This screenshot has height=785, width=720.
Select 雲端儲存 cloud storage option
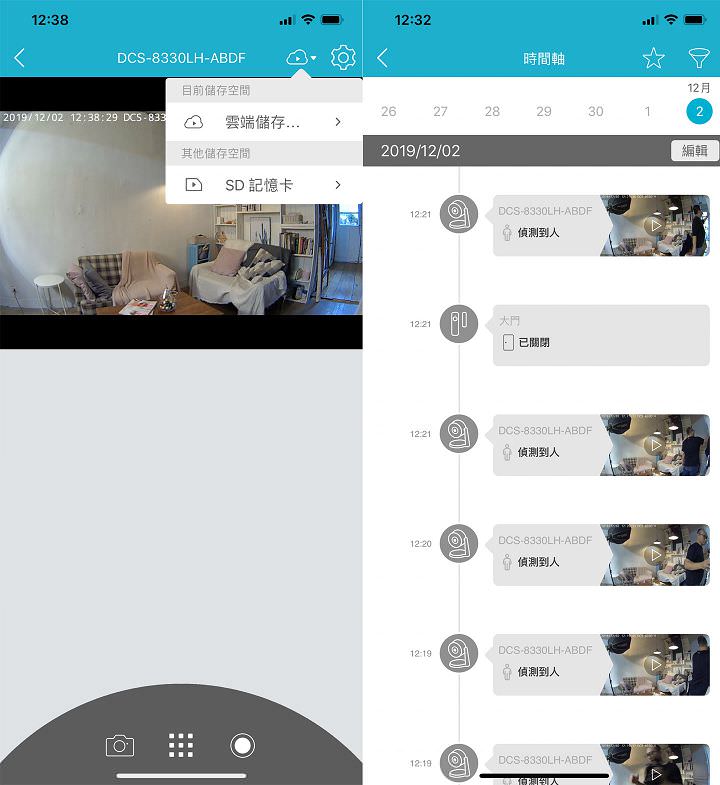tap(264, 122)
